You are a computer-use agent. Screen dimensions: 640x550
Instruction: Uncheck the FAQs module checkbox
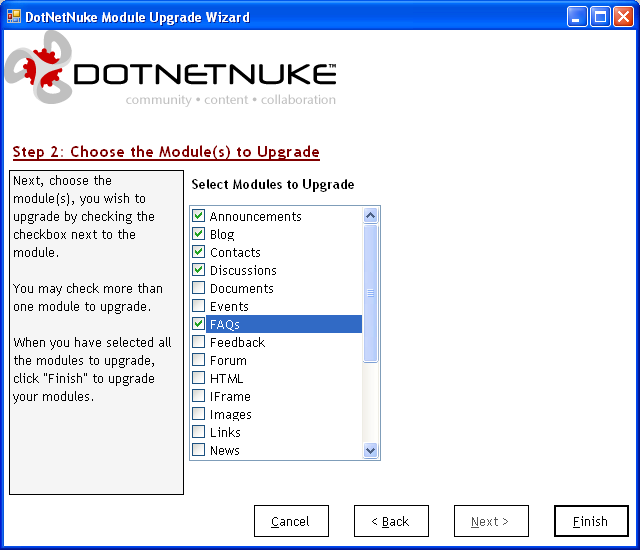[x=198, y=324]
